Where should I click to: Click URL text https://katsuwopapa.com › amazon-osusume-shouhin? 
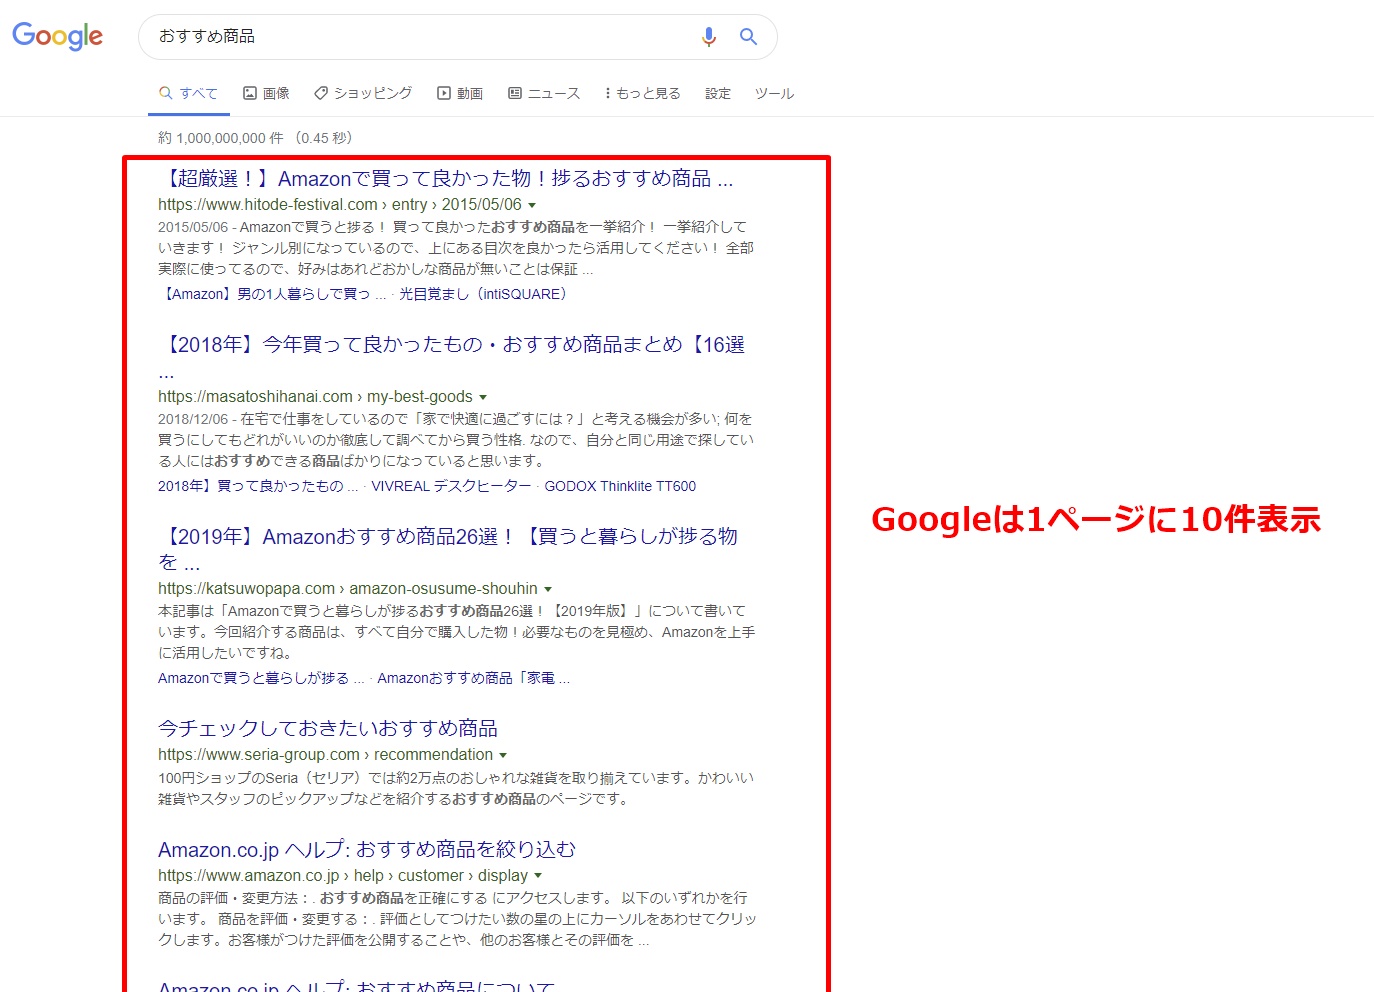(x=348, y=589)
